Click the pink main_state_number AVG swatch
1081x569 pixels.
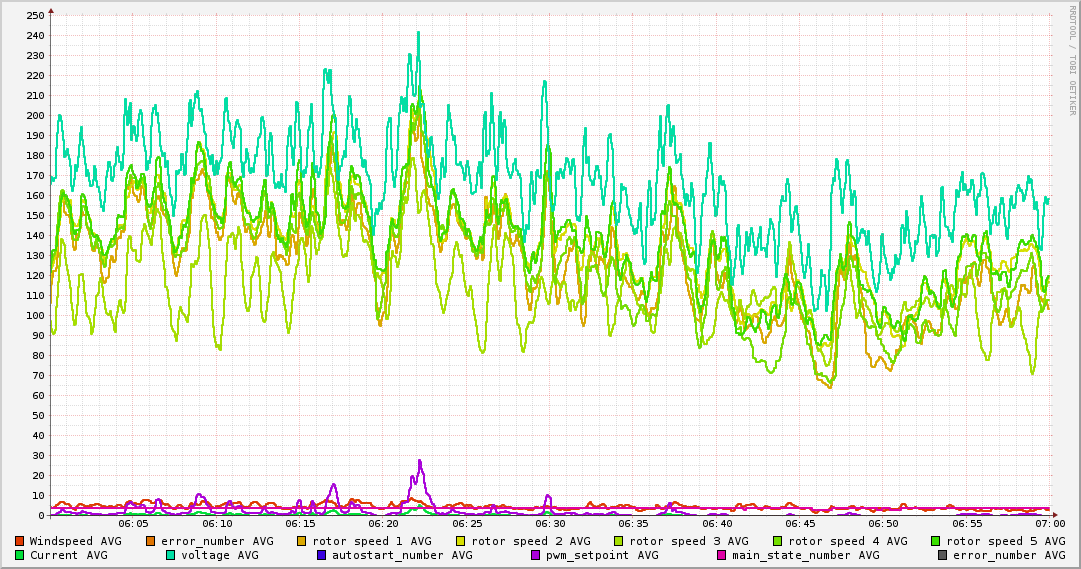pos(722,555)
